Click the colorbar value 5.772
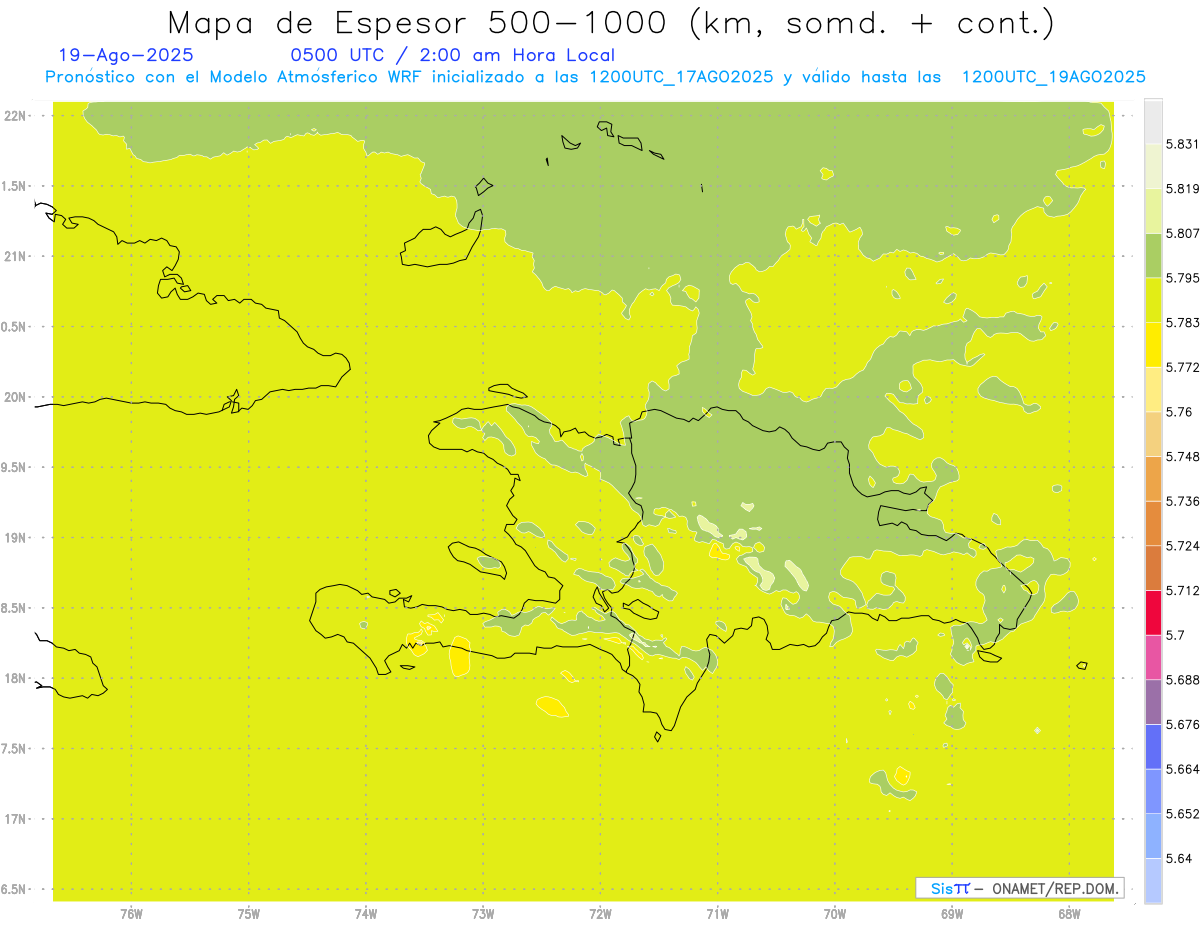The height and width of the screenshot is (927, 1200). tap(1182, 367)
